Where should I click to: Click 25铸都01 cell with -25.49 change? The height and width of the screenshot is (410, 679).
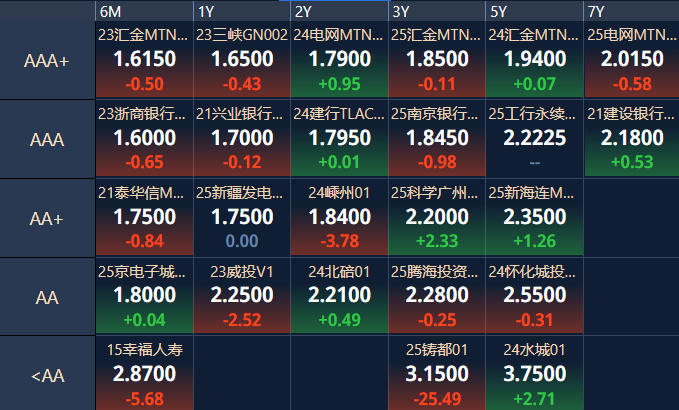click(x=436, y=375)
